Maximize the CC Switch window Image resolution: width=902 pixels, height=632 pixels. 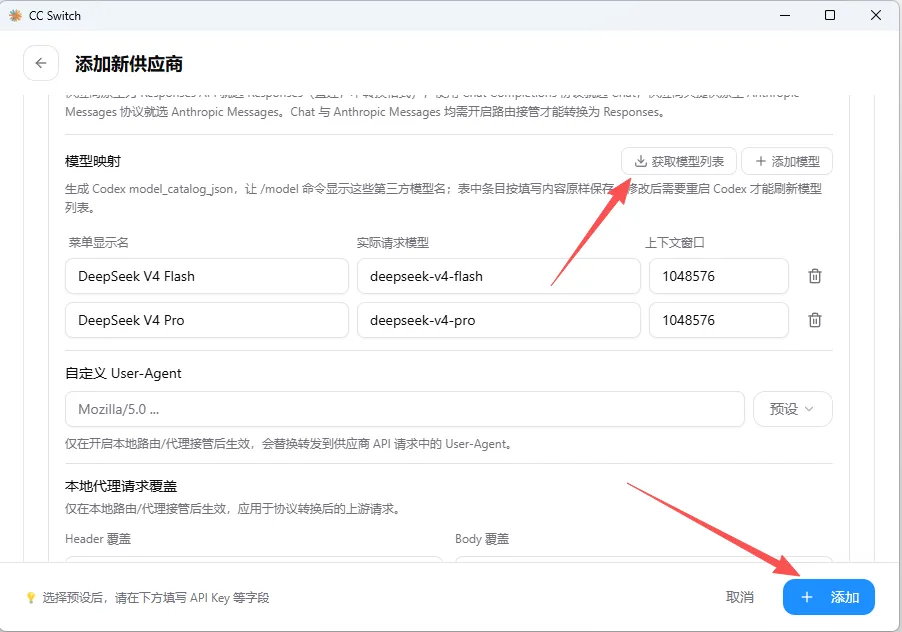(x=830, y=15)
